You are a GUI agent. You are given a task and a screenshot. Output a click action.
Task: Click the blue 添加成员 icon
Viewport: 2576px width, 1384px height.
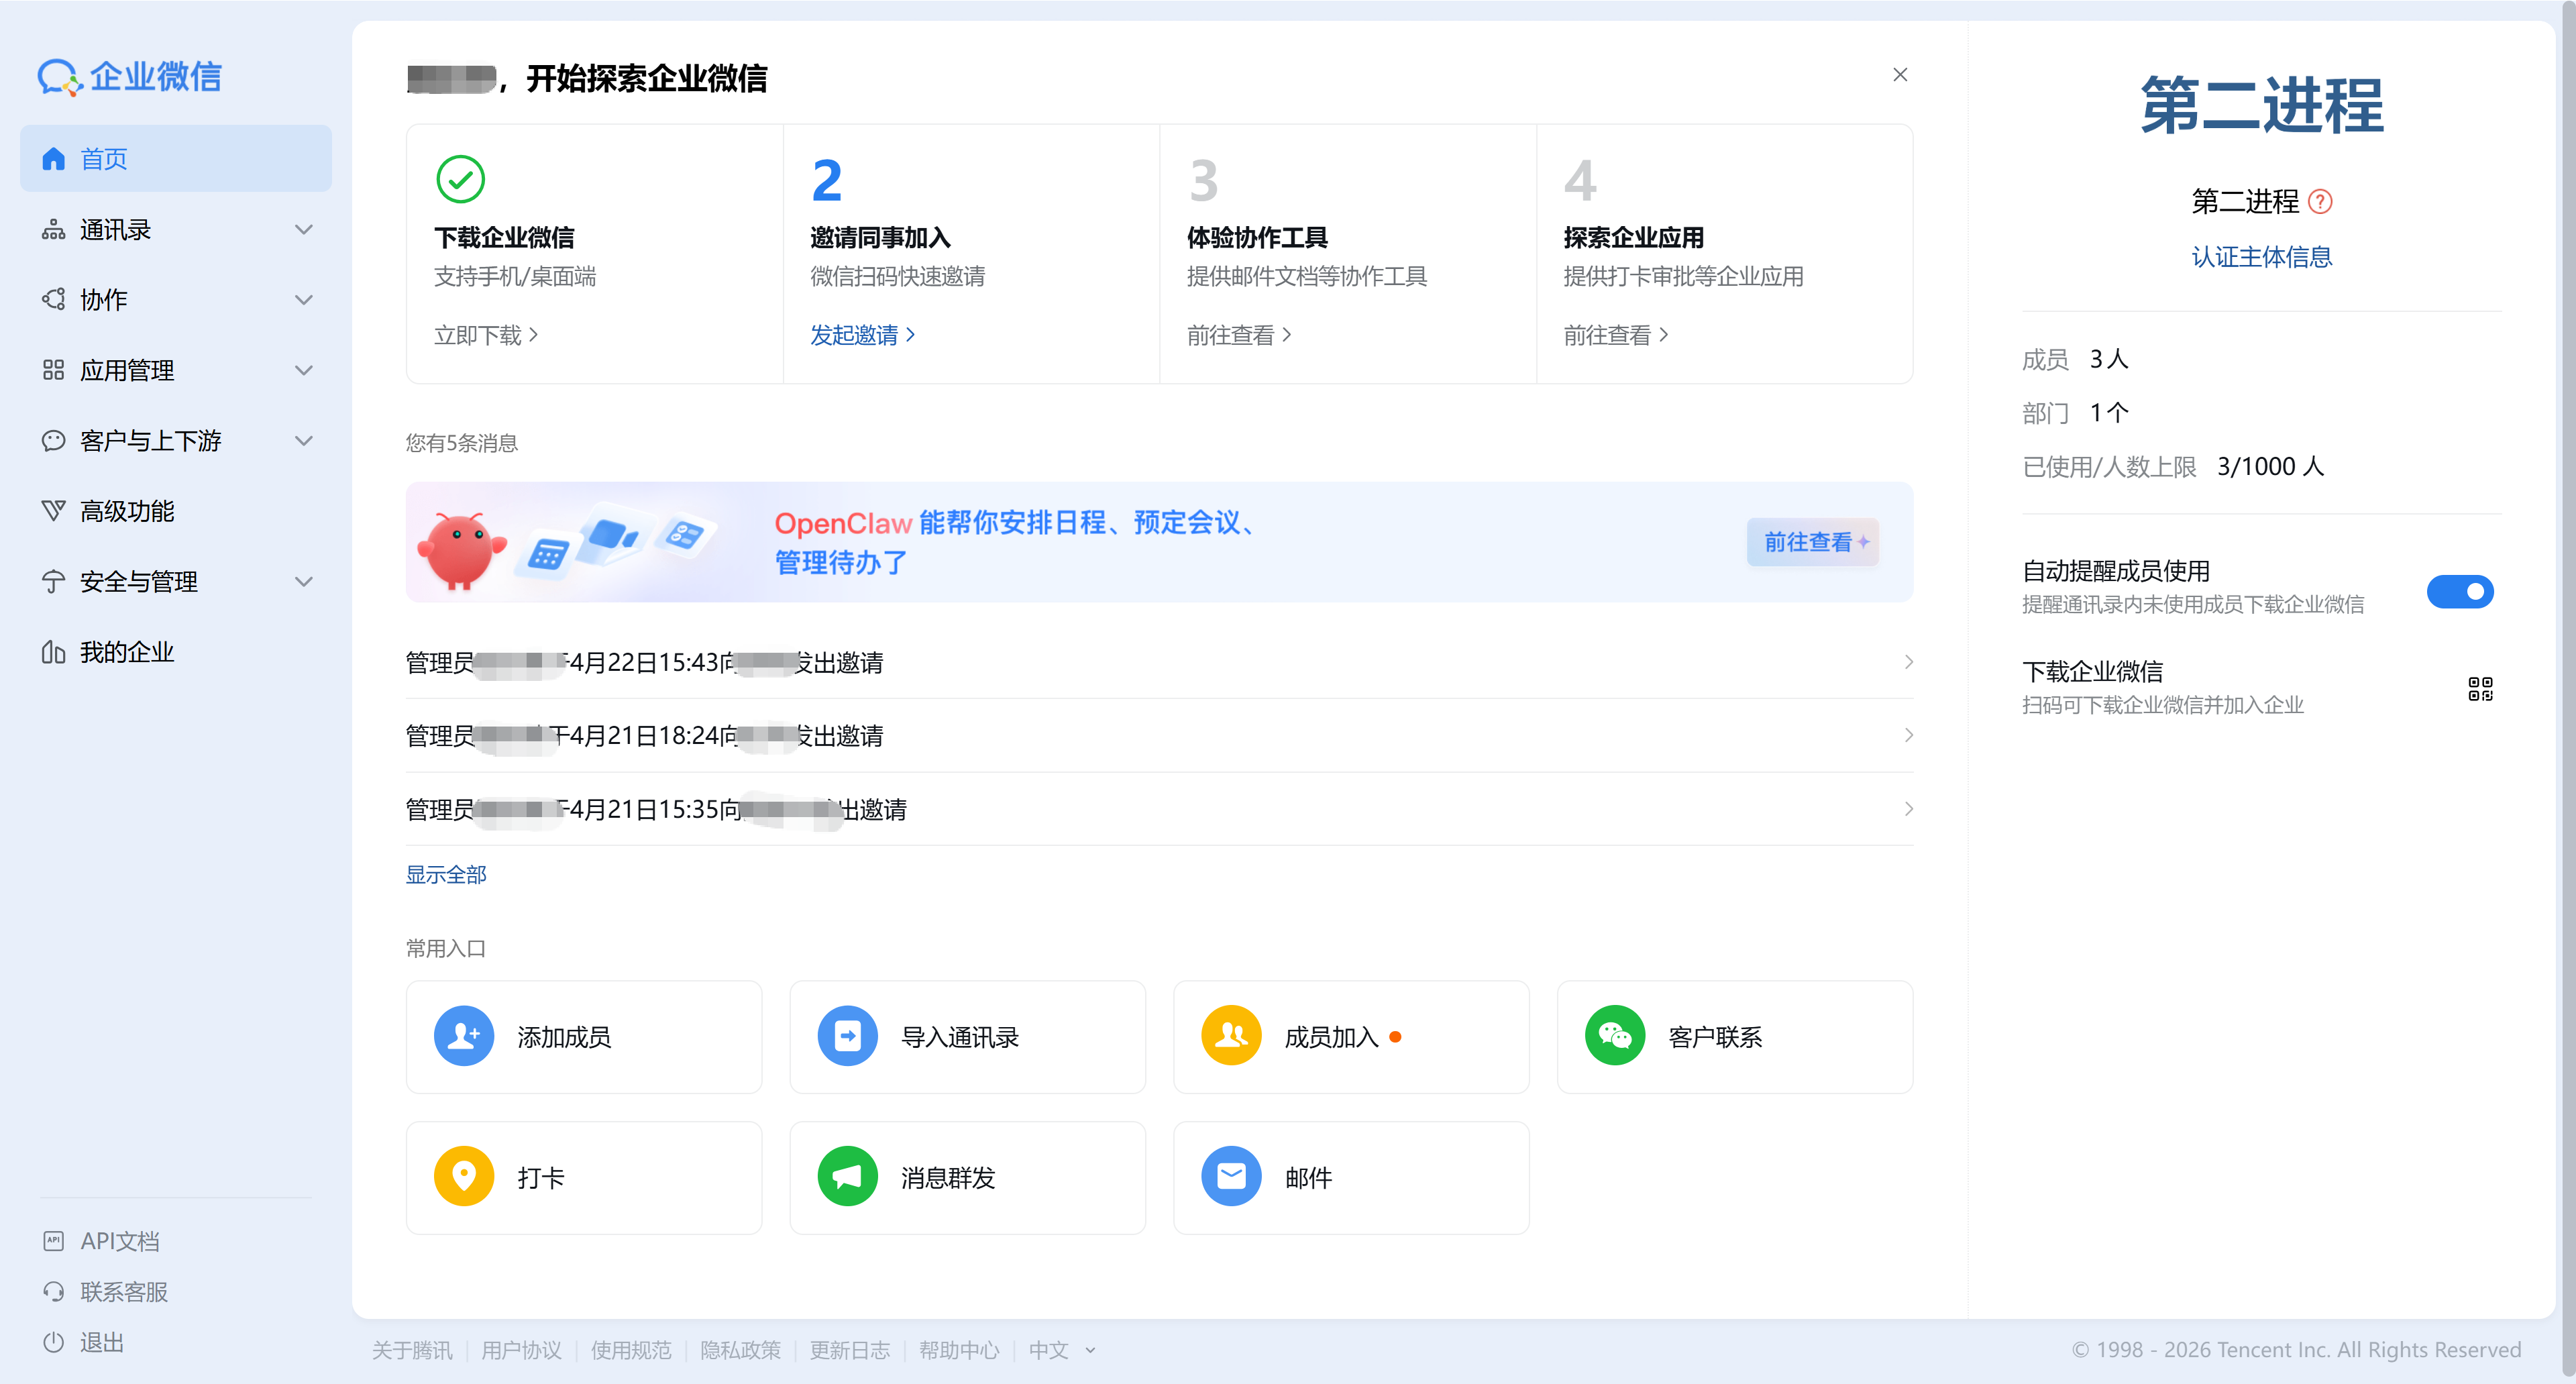(x=464, y=1036)
